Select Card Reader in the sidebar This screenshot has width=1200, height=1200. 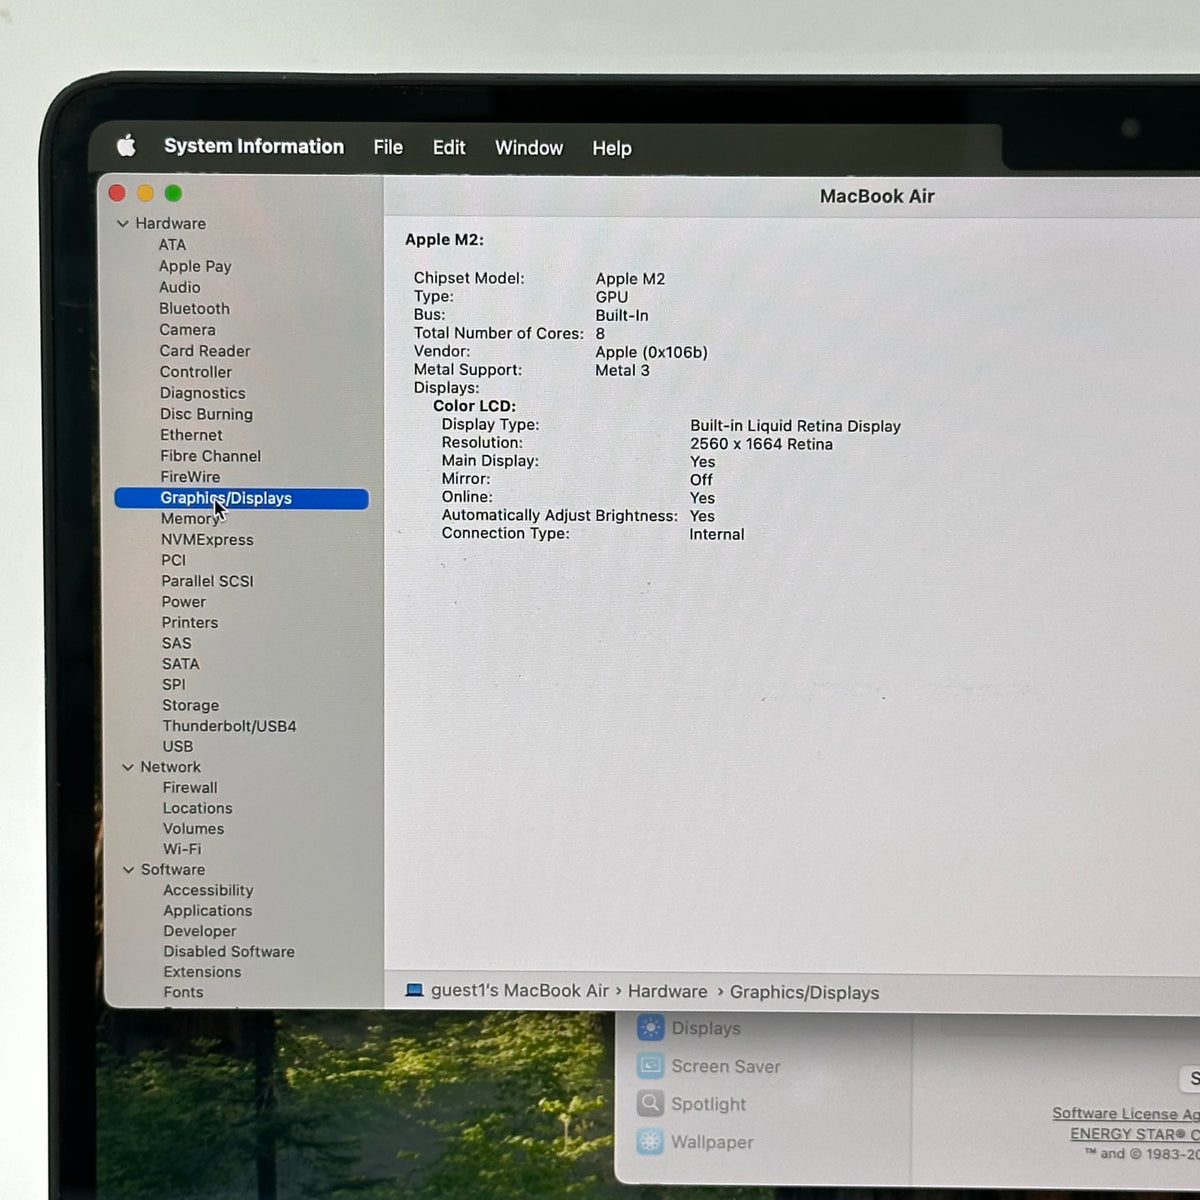tap(205, 351)
